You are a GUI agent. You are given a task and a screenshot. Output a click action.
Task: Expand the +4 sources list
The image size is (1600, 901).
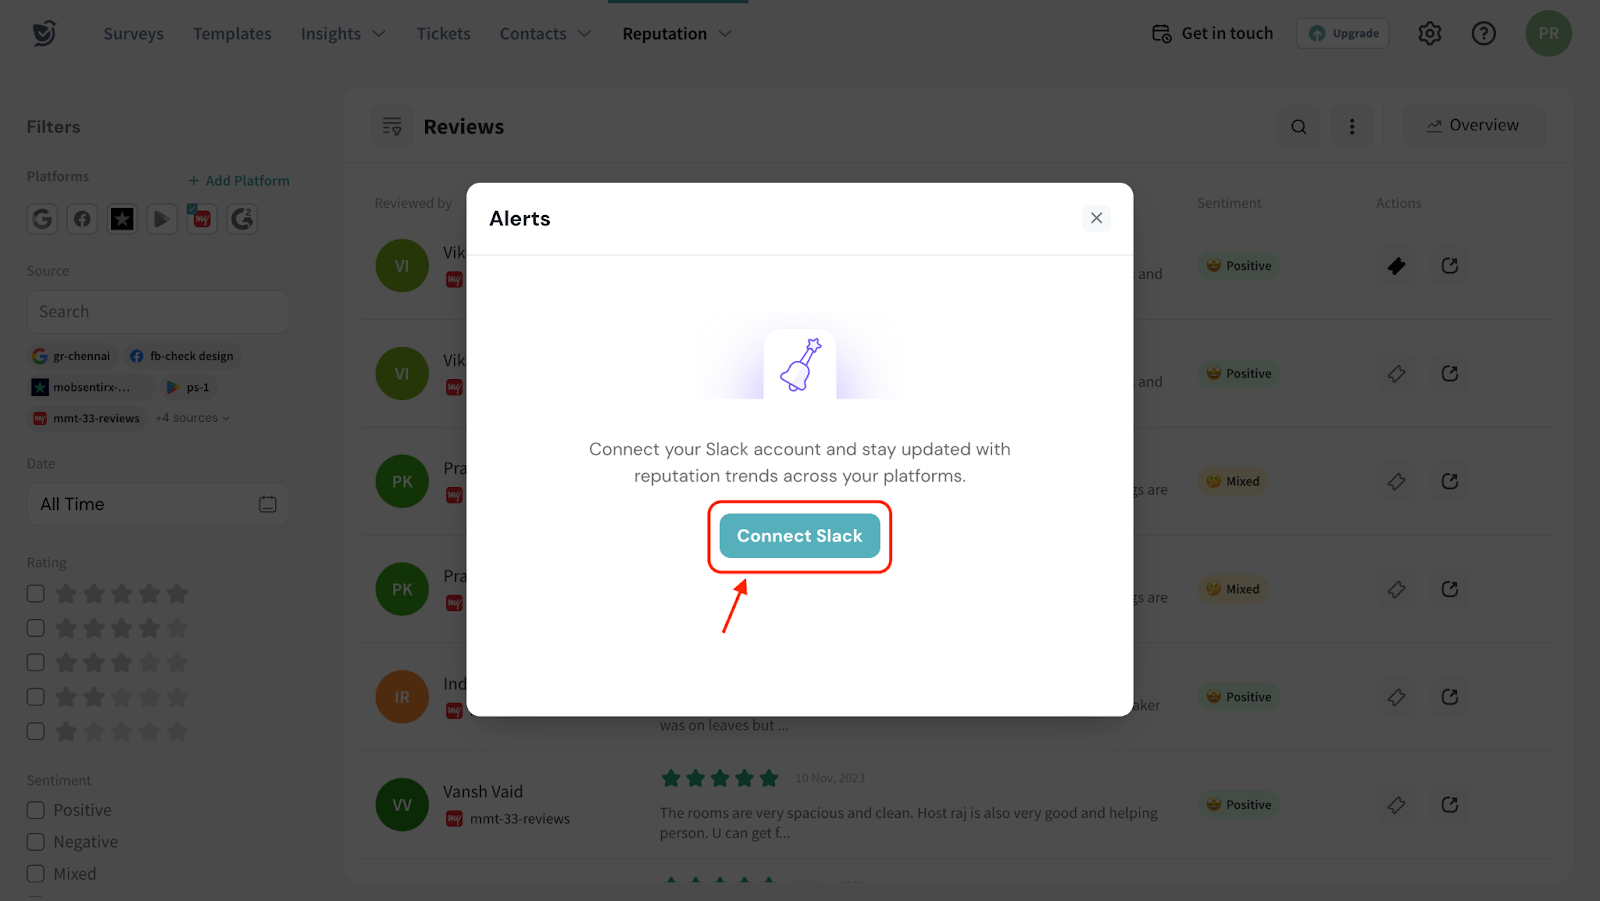coord(193,418)
